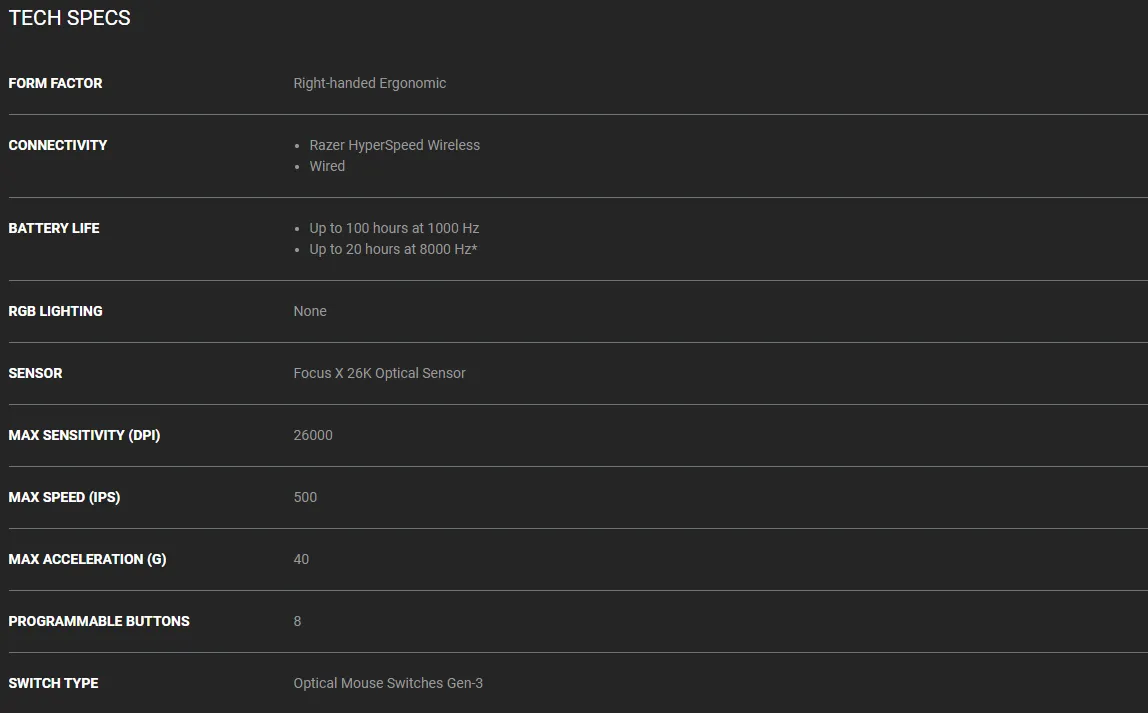This screenshot has width=1148, height=713.
Task: Select the SWITCH TYPE label
Action: 53,683
